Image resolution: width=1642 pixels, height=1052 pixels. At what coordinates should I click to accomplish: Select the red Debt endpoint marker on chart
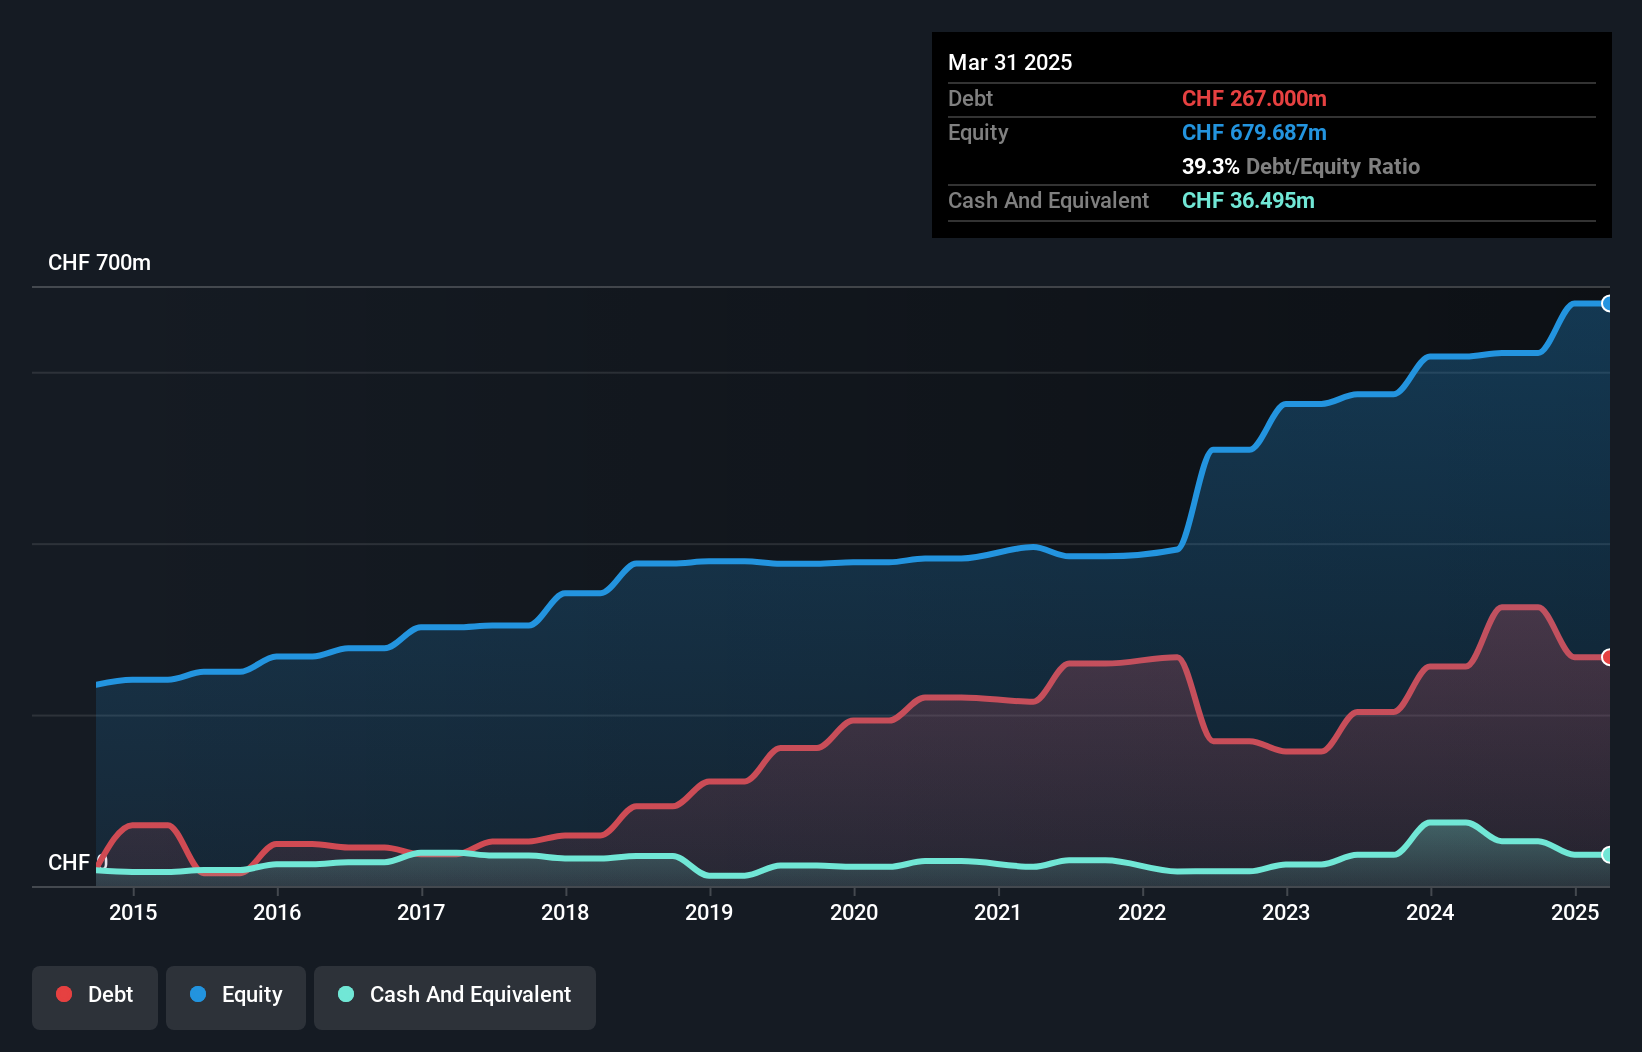click(1608, 658)
